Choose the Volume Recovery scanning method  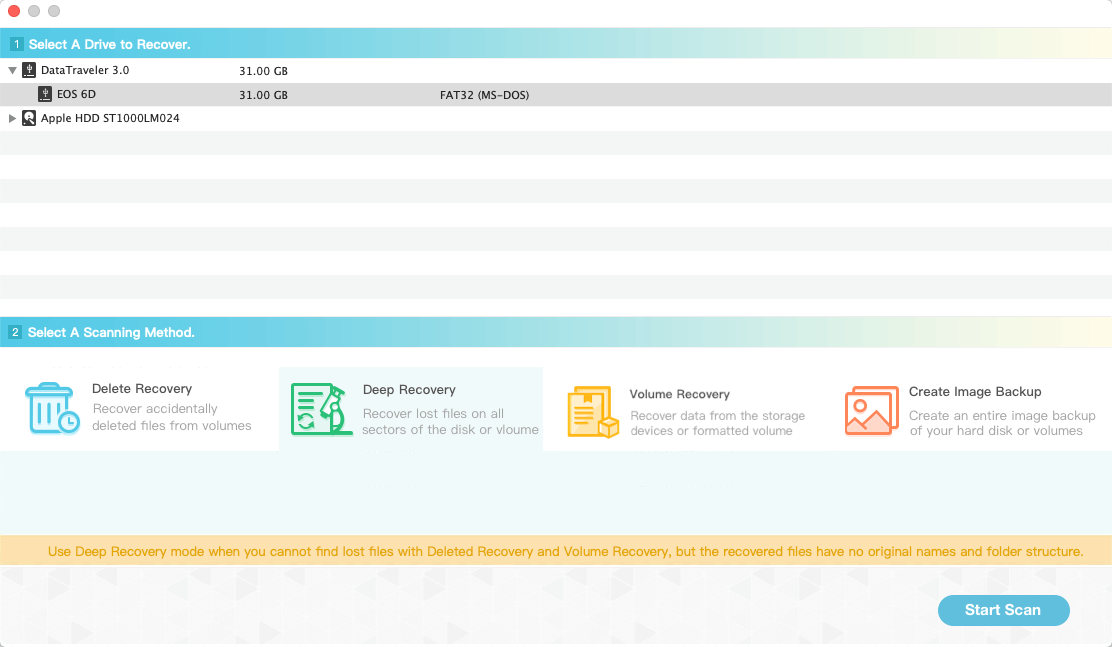[686, 412]
